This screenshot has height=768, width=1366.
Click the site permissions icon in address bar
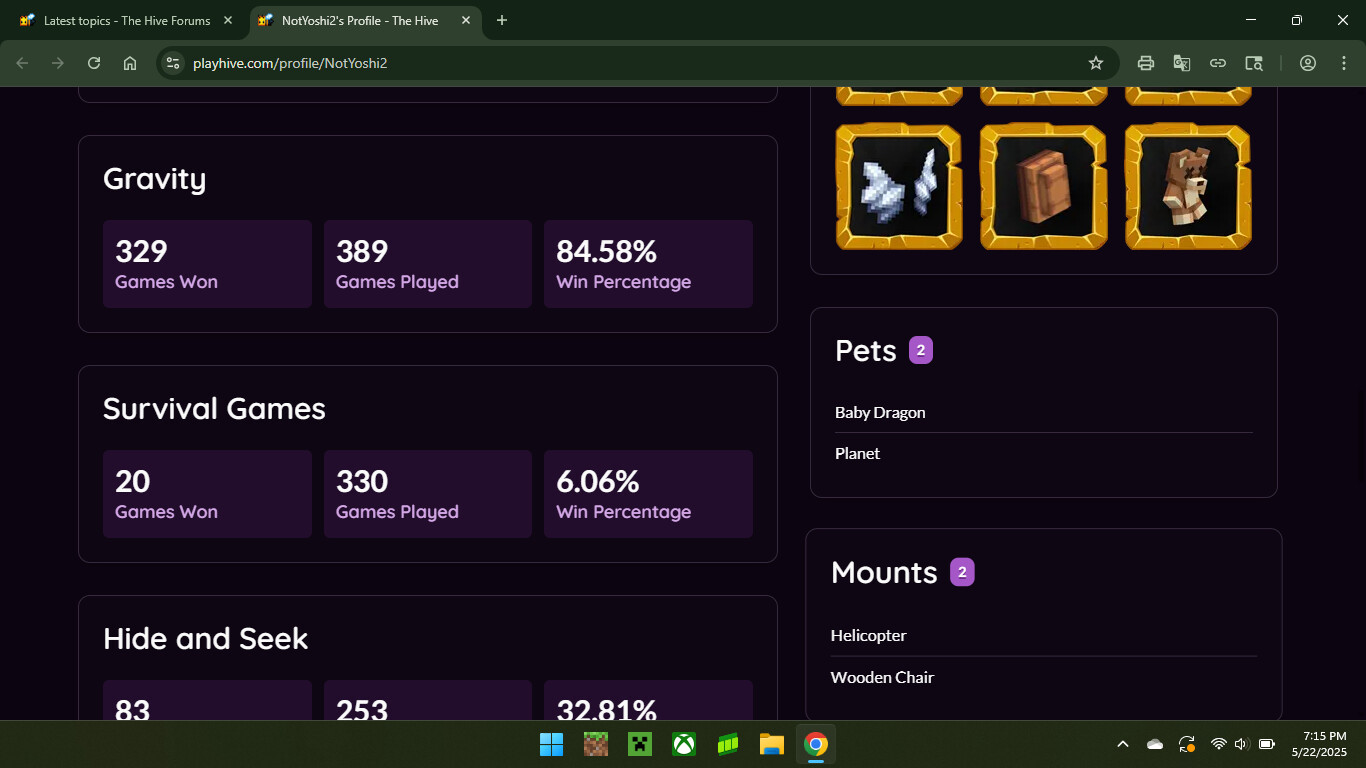(x=172, y=62)
